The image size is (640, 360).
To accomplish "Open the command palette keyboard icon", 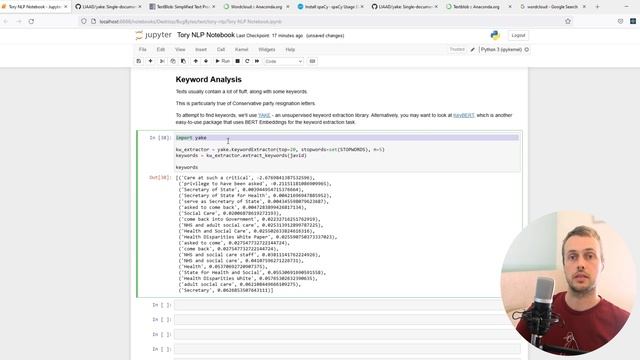I will click(312, 61).
